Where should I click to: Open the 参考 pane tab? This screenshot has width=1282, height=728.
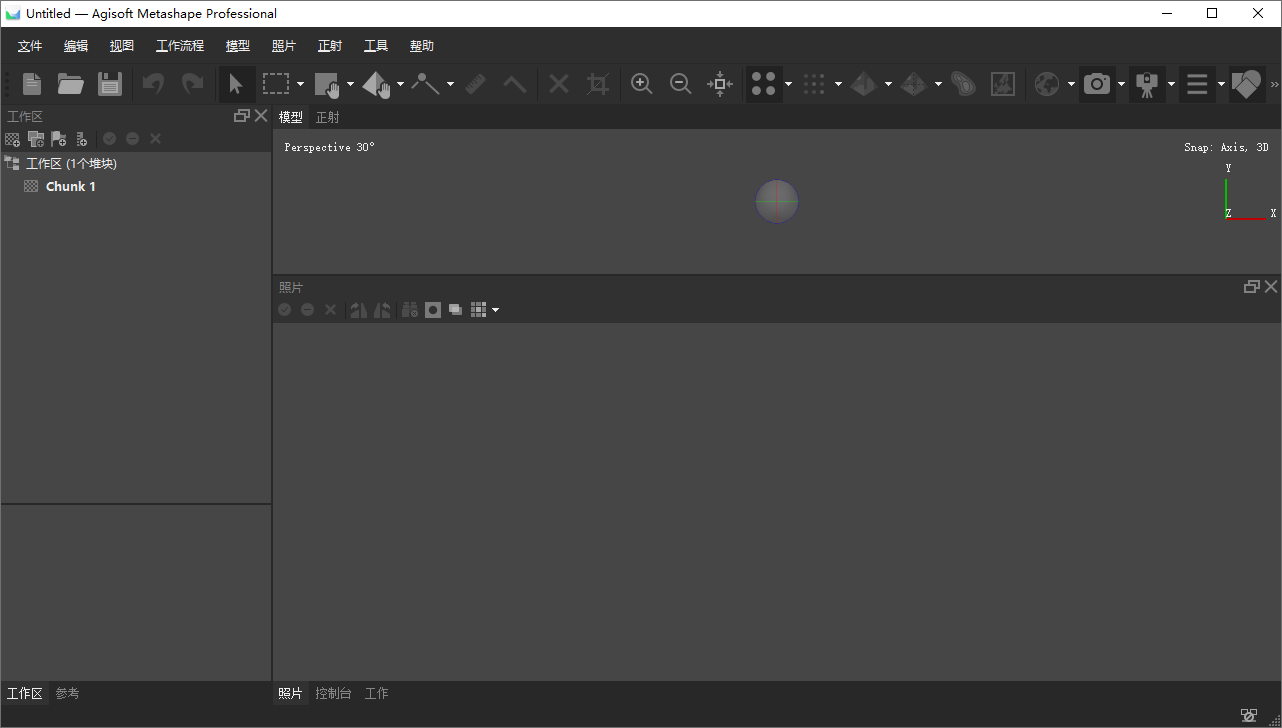[67, 693]
